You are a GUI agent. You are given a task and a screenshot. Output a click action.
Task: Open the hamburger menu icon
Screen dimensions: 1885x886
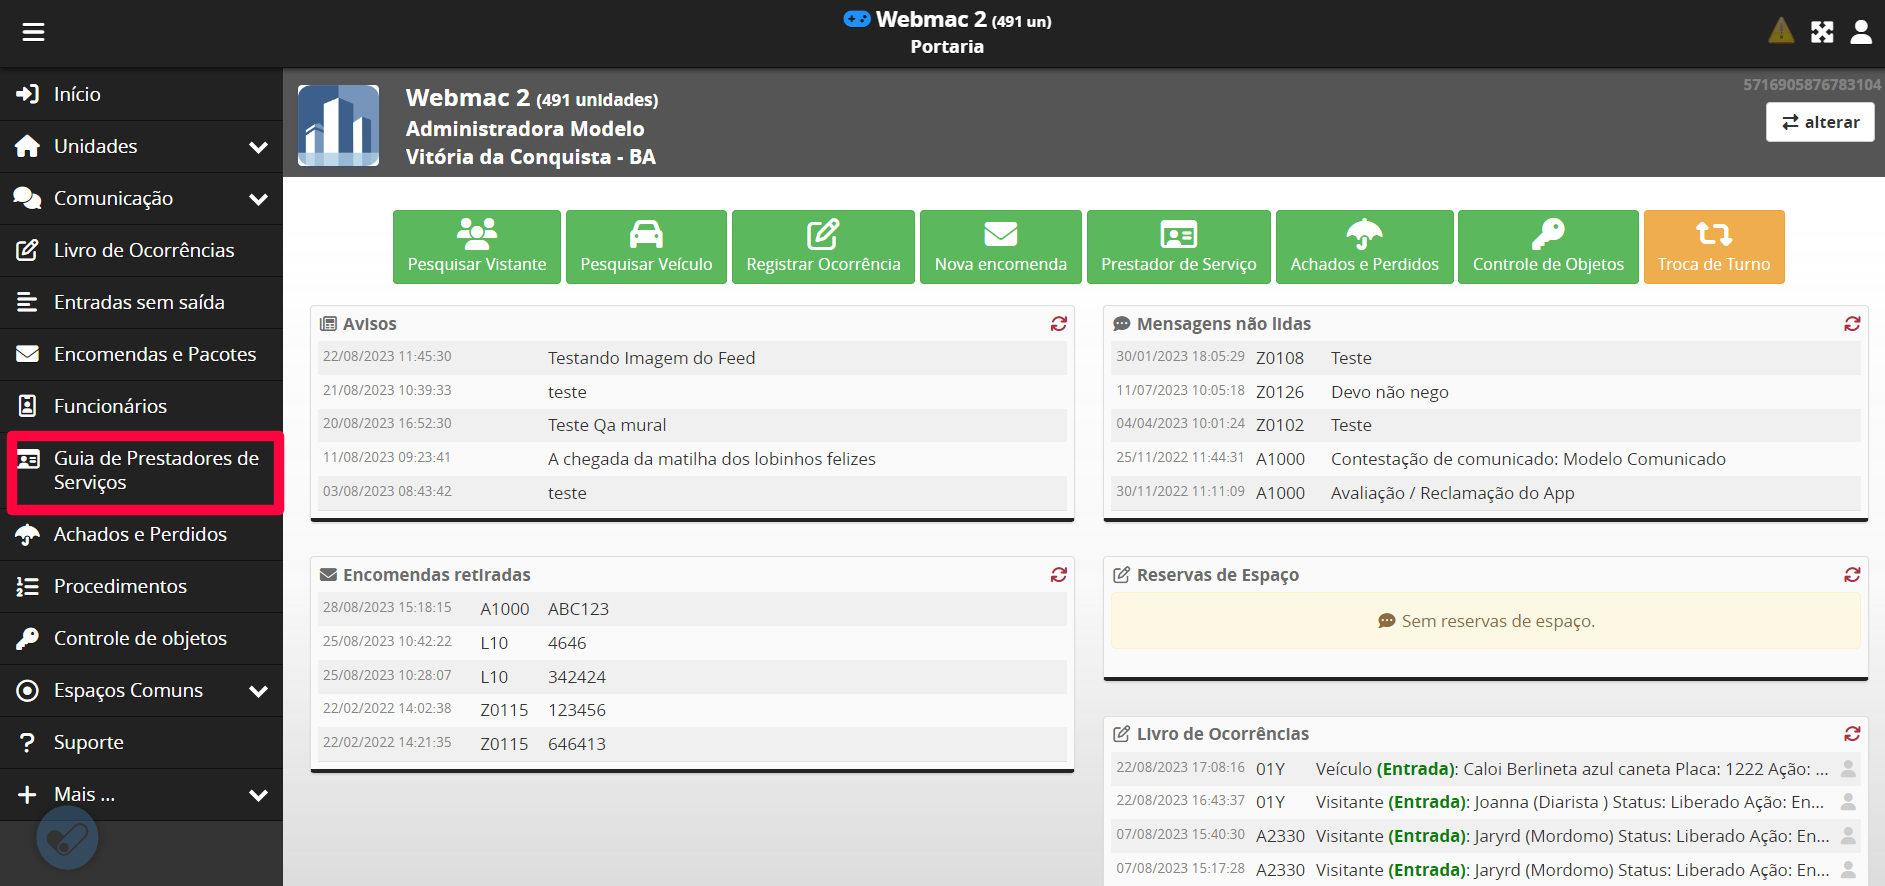tap(33, 32)
